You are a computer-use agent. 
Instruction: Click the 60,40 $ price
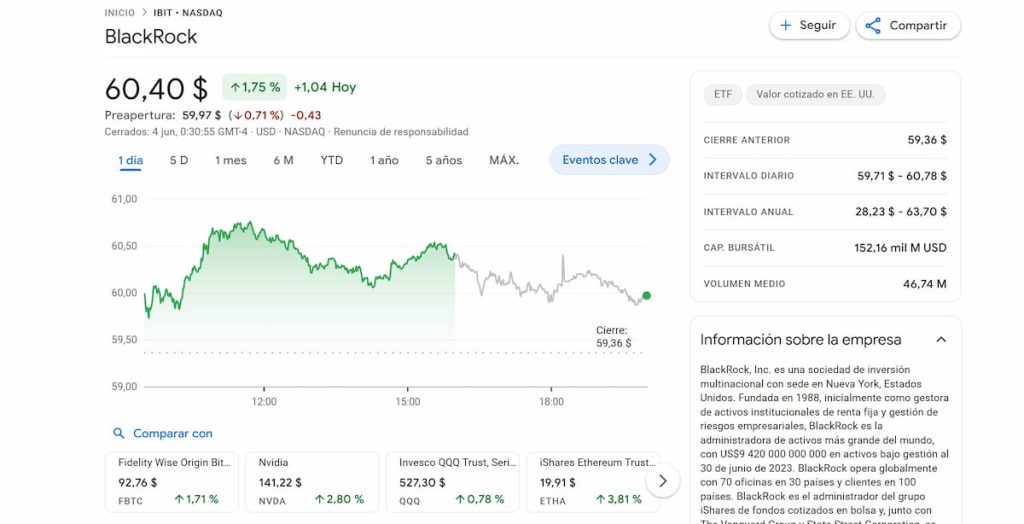point(156,88)
